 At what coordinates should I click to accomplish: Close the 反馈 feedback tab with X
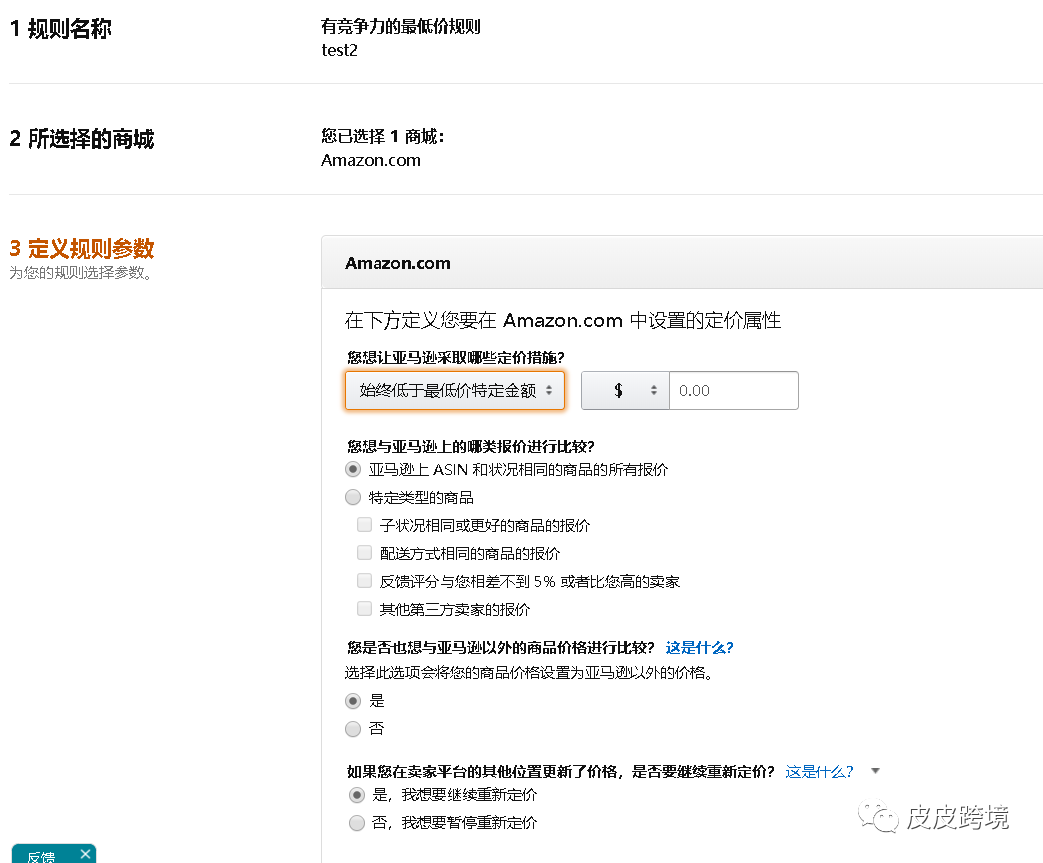coord(85,854)
